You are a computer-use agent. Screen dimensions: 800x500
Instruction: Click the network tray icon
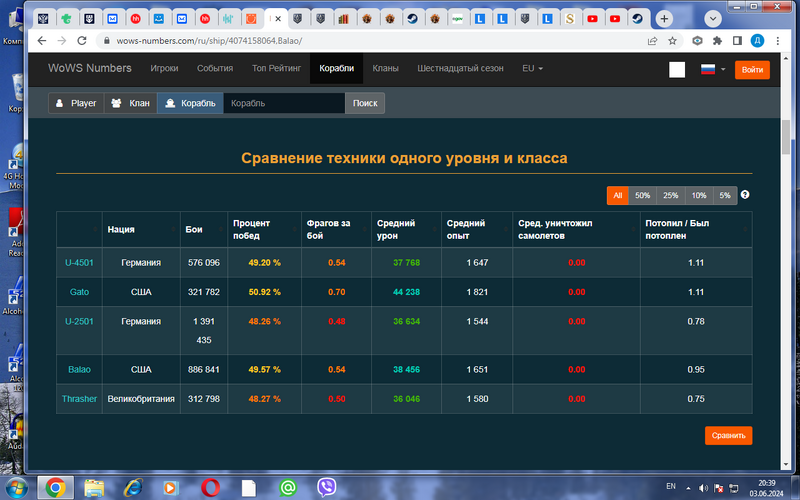click(x=734, y=488)
